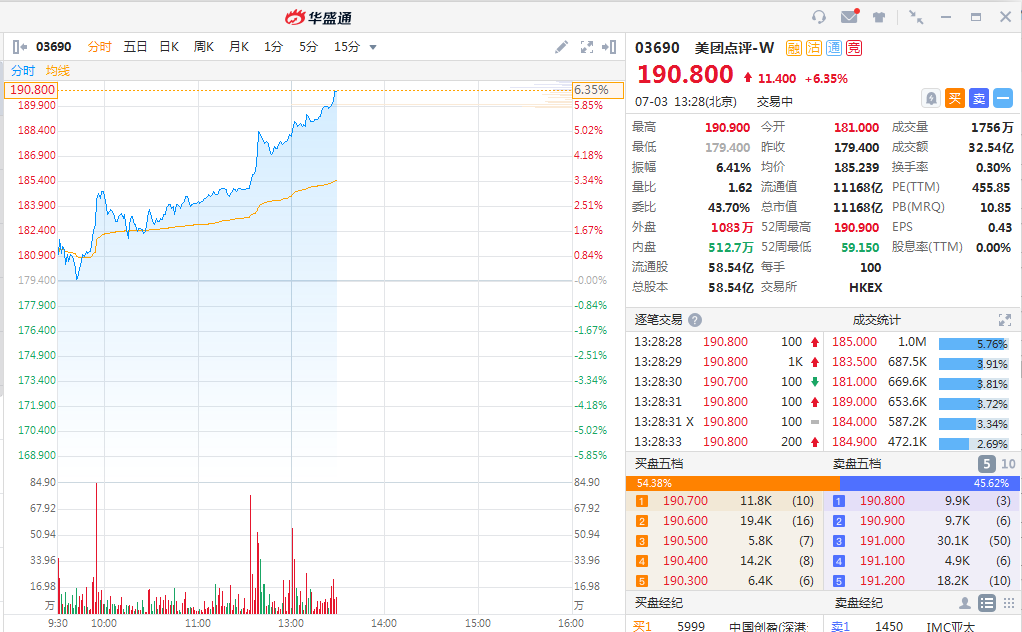Collapse the right quote panel
The height and width of the screenshot is (632, 1022).
[x=609, y=47]
